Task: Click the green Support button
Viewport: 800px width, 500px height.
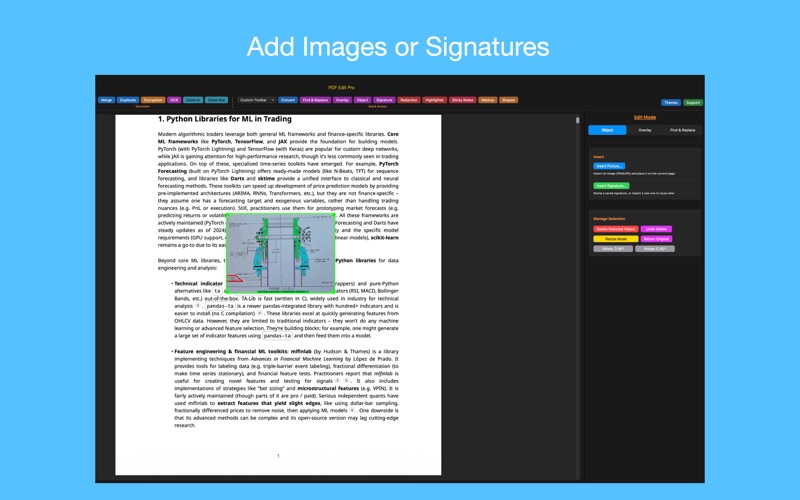Action: point(693,103)
